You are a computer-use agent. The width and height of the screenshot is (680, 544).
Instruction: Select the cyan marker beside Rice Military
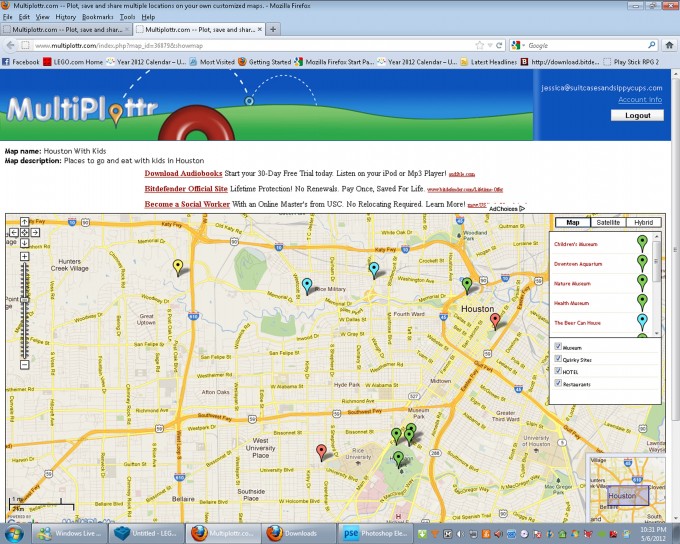point(307,286)
